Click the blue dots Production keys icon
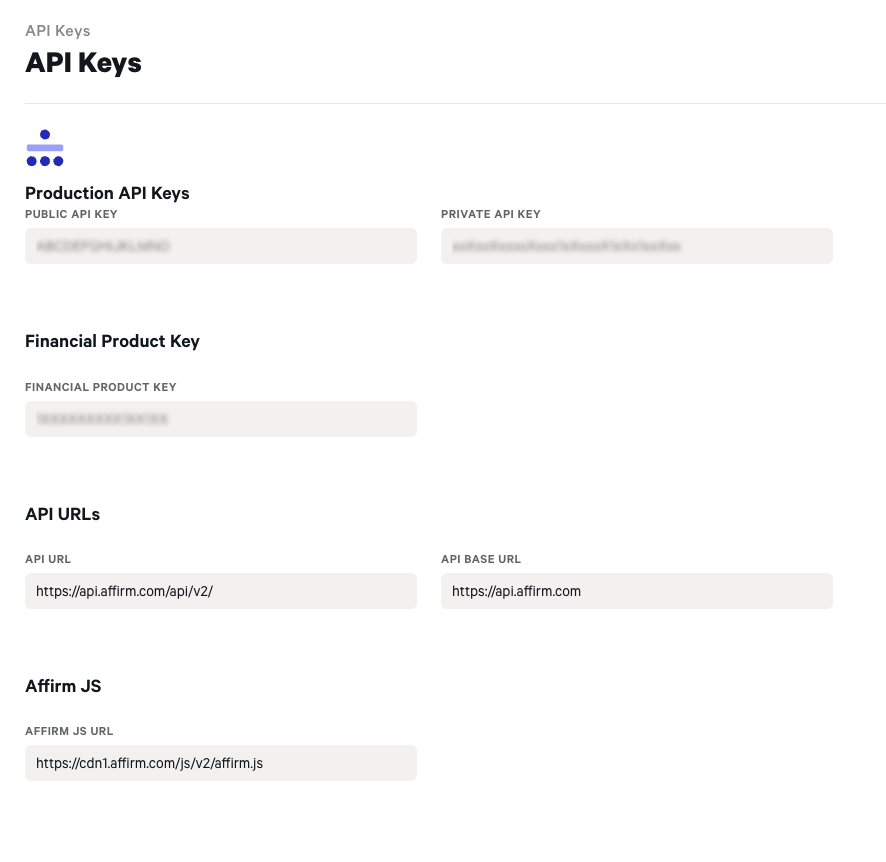Image resolution: width=886 pixels, height=862 pixels. [45, 148]
